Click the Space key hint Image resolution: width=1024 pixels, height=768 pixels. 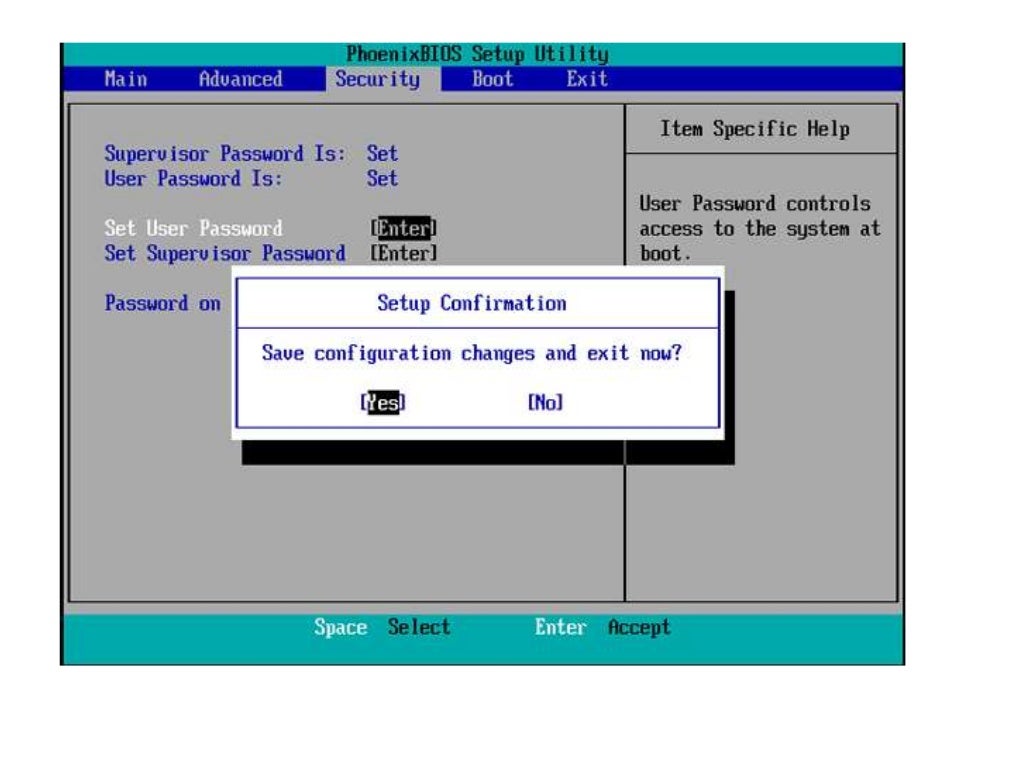340,627
